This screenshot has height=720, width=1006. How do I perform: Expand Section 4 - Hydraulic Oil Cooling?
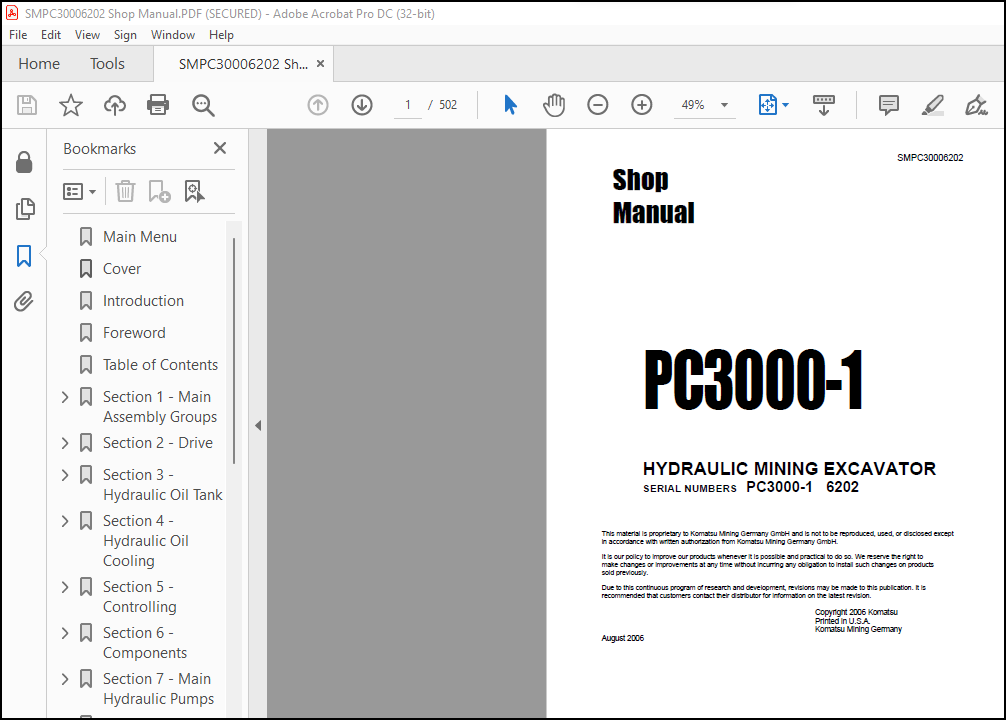coord(65,521)
